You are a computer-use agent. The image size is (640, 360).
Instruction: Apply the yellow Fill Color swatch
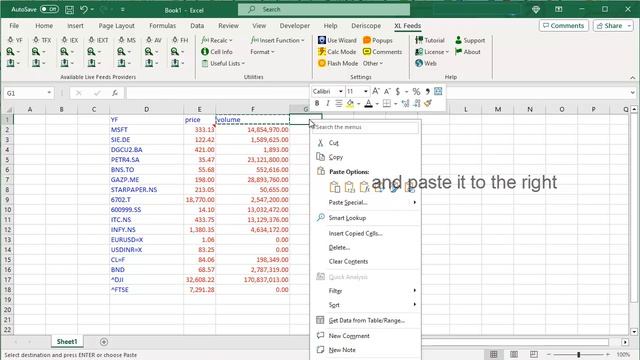point(350,104)
